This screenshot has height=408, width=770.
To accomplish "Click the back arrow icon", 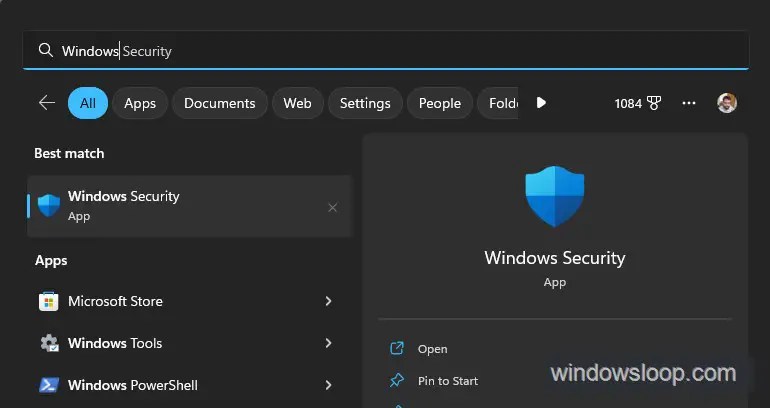I will [x=46, y=103].
